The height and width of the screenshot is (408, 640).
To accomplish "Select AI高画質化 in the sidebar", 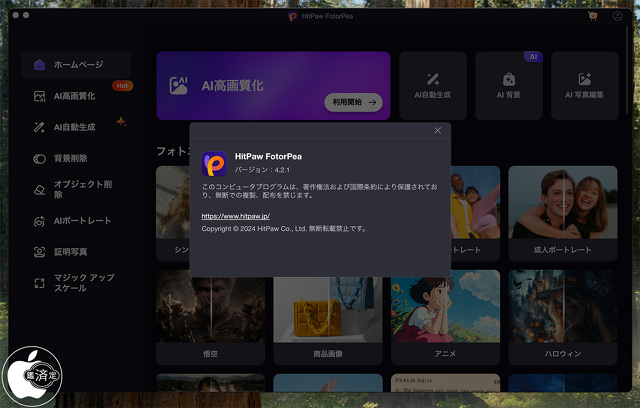I will [76, 96].
